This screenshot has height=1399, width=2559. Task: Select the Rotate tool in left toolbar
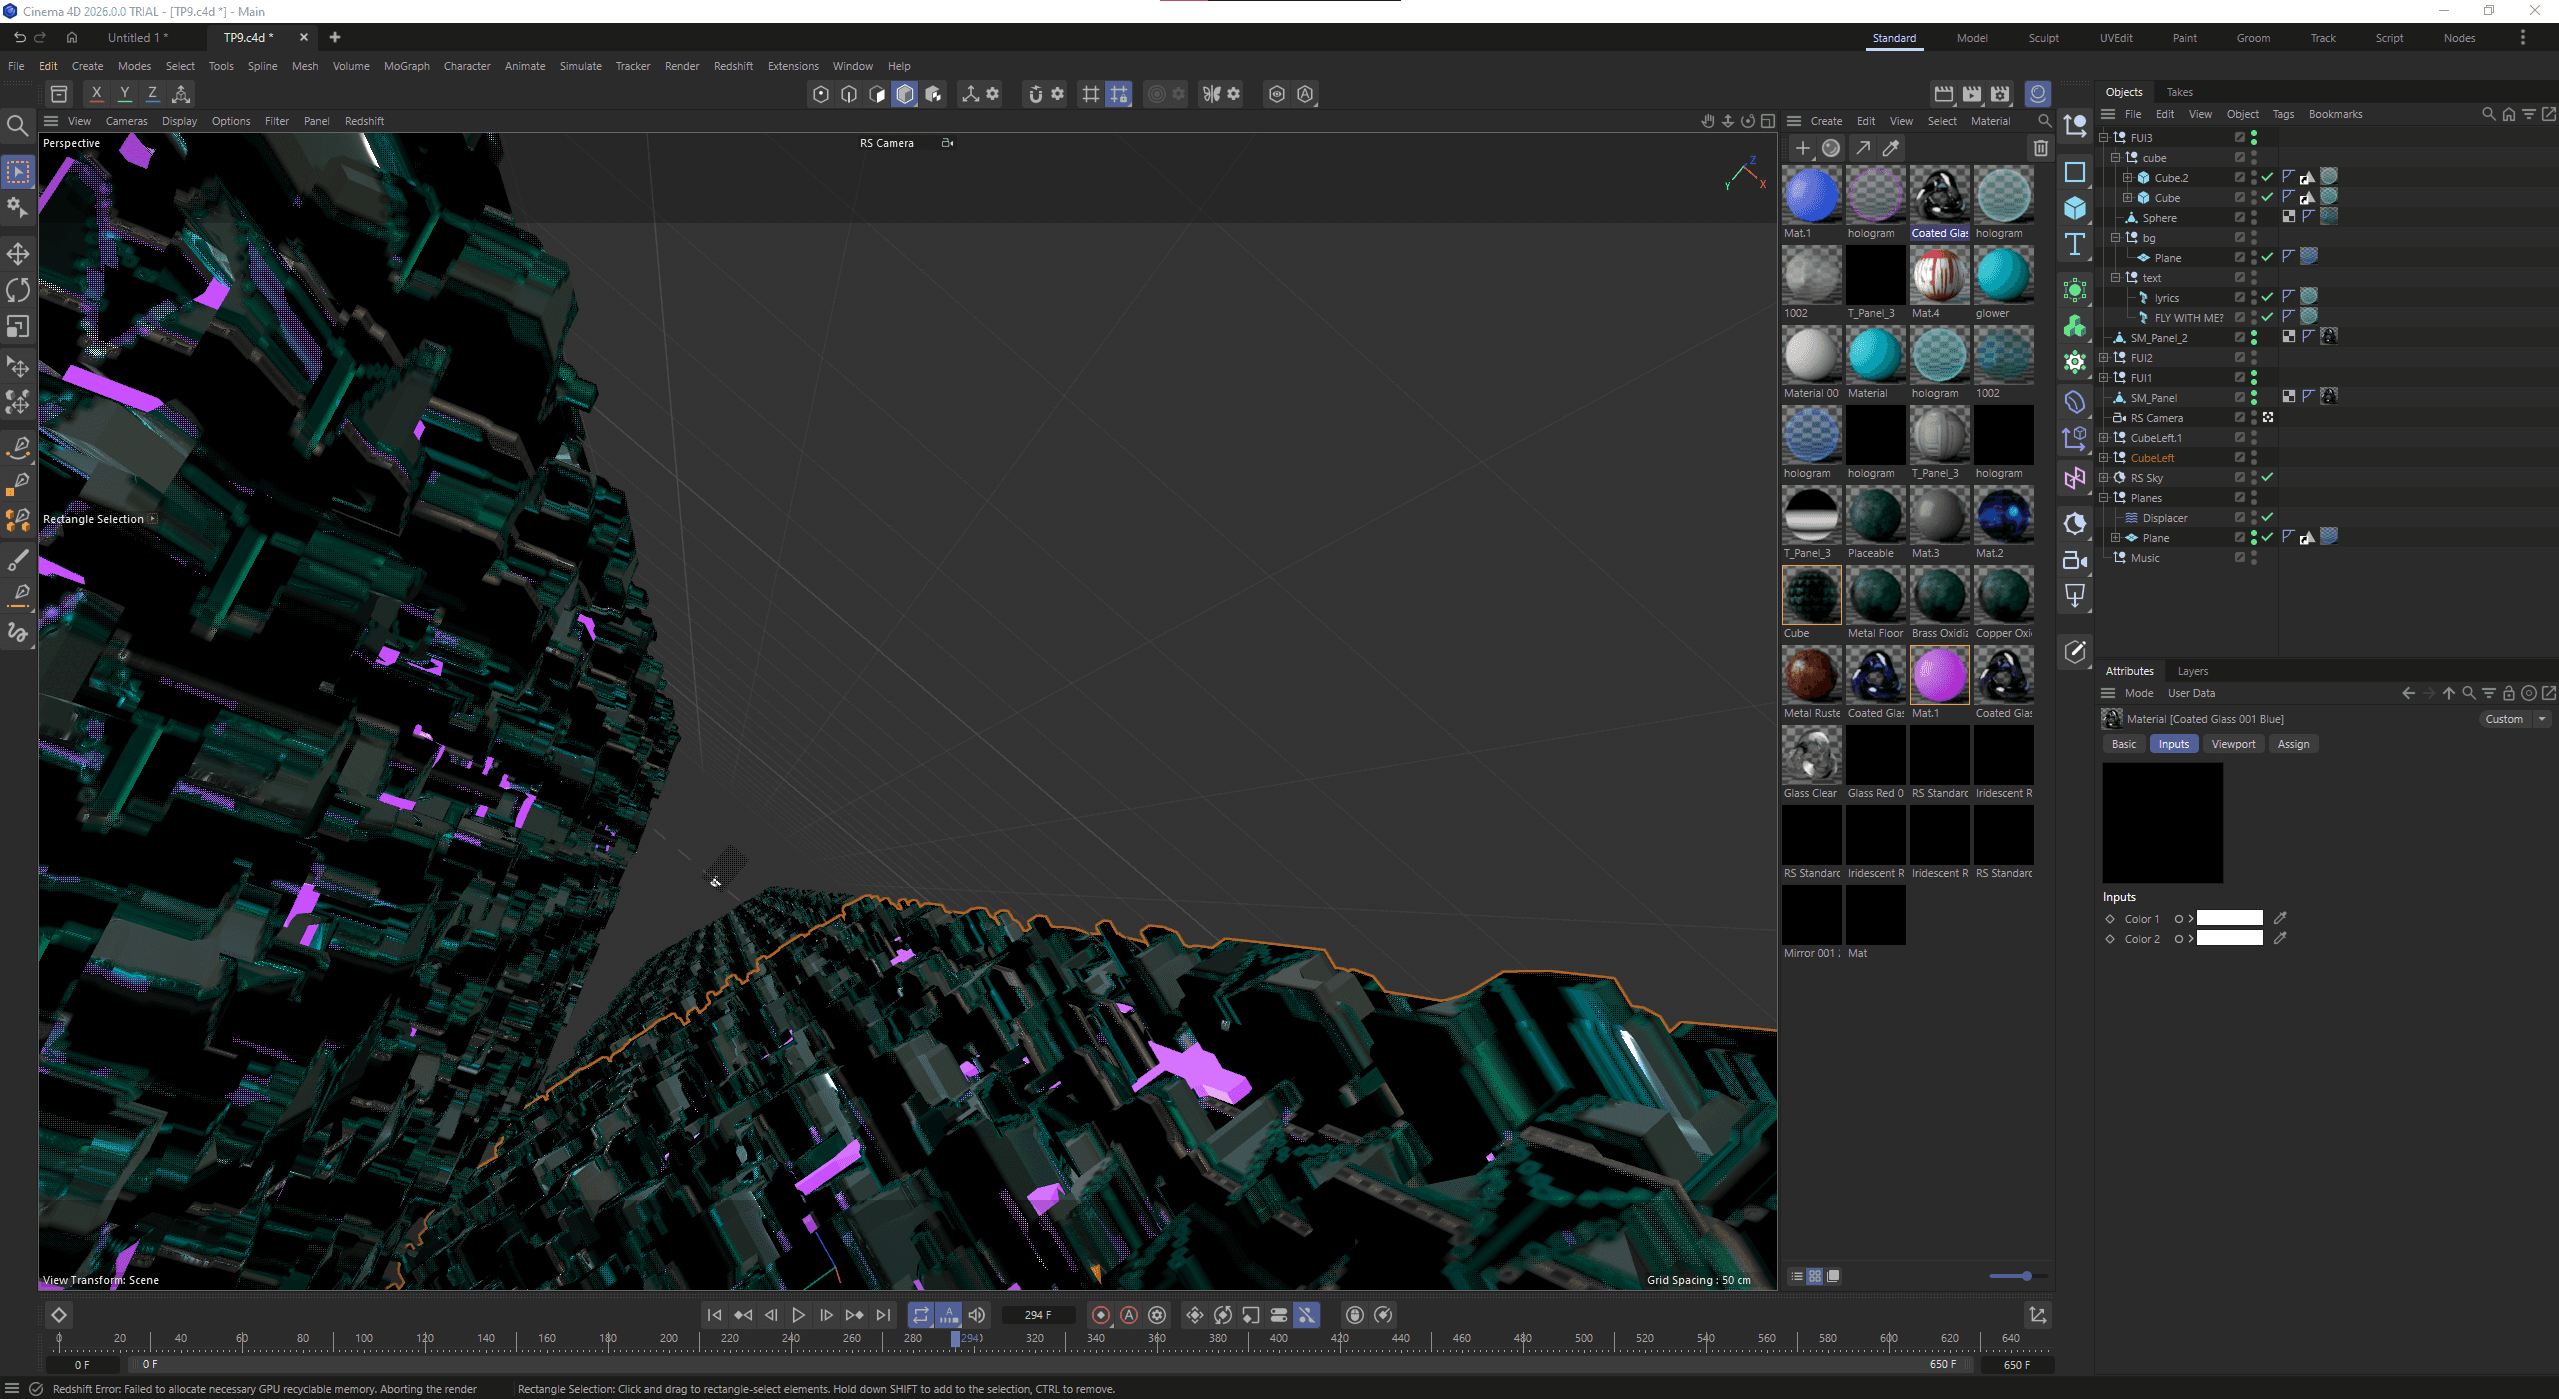click(18, 290)
